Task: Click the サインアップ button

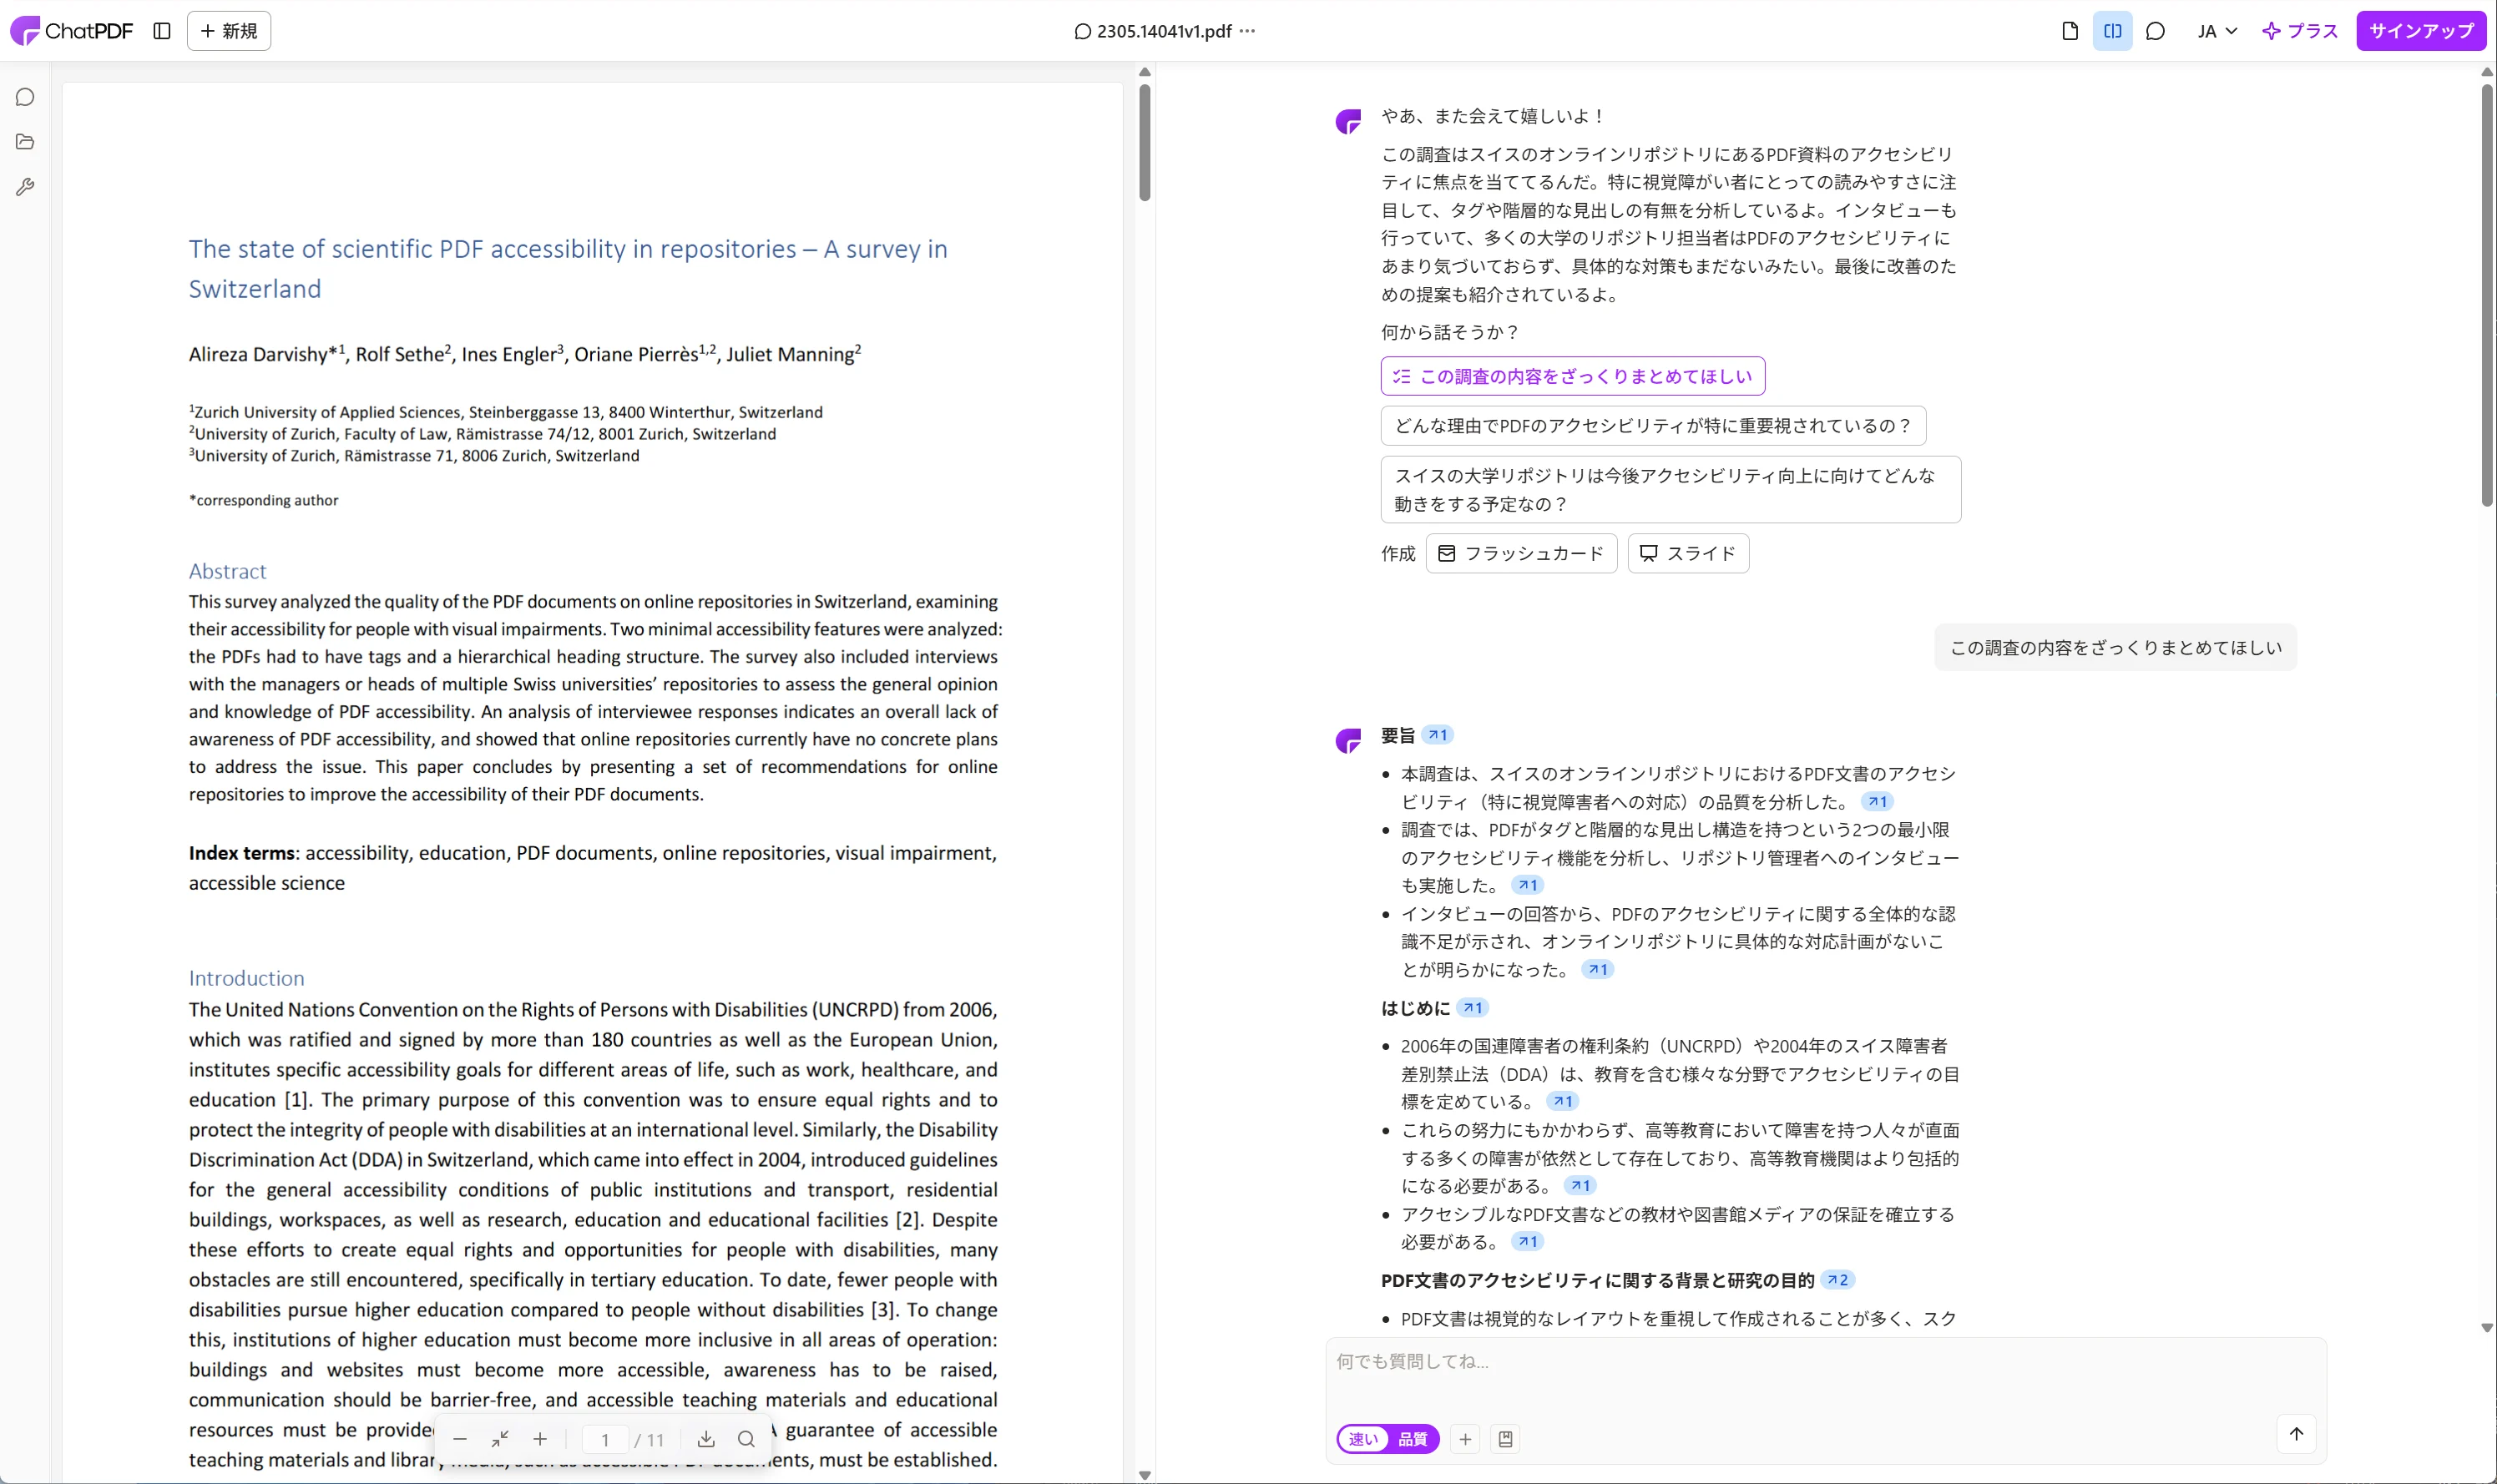Action: click(x=2421, y=31)
